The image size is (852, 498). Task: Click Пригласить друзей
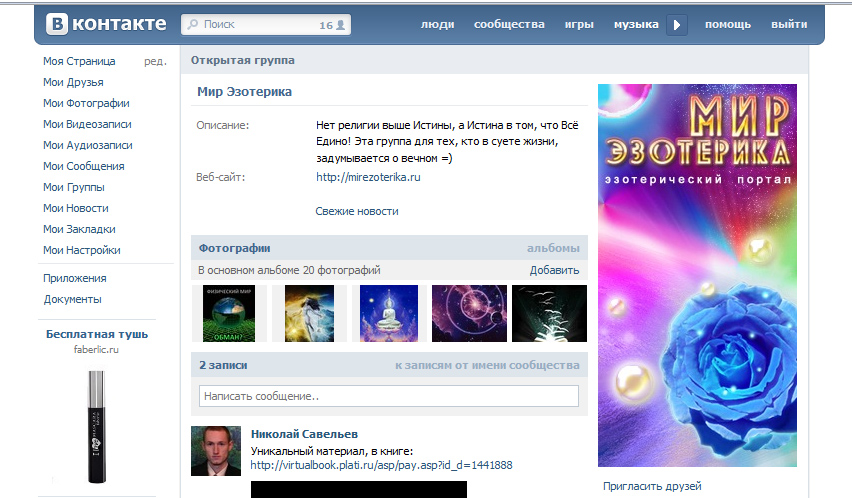652,486
